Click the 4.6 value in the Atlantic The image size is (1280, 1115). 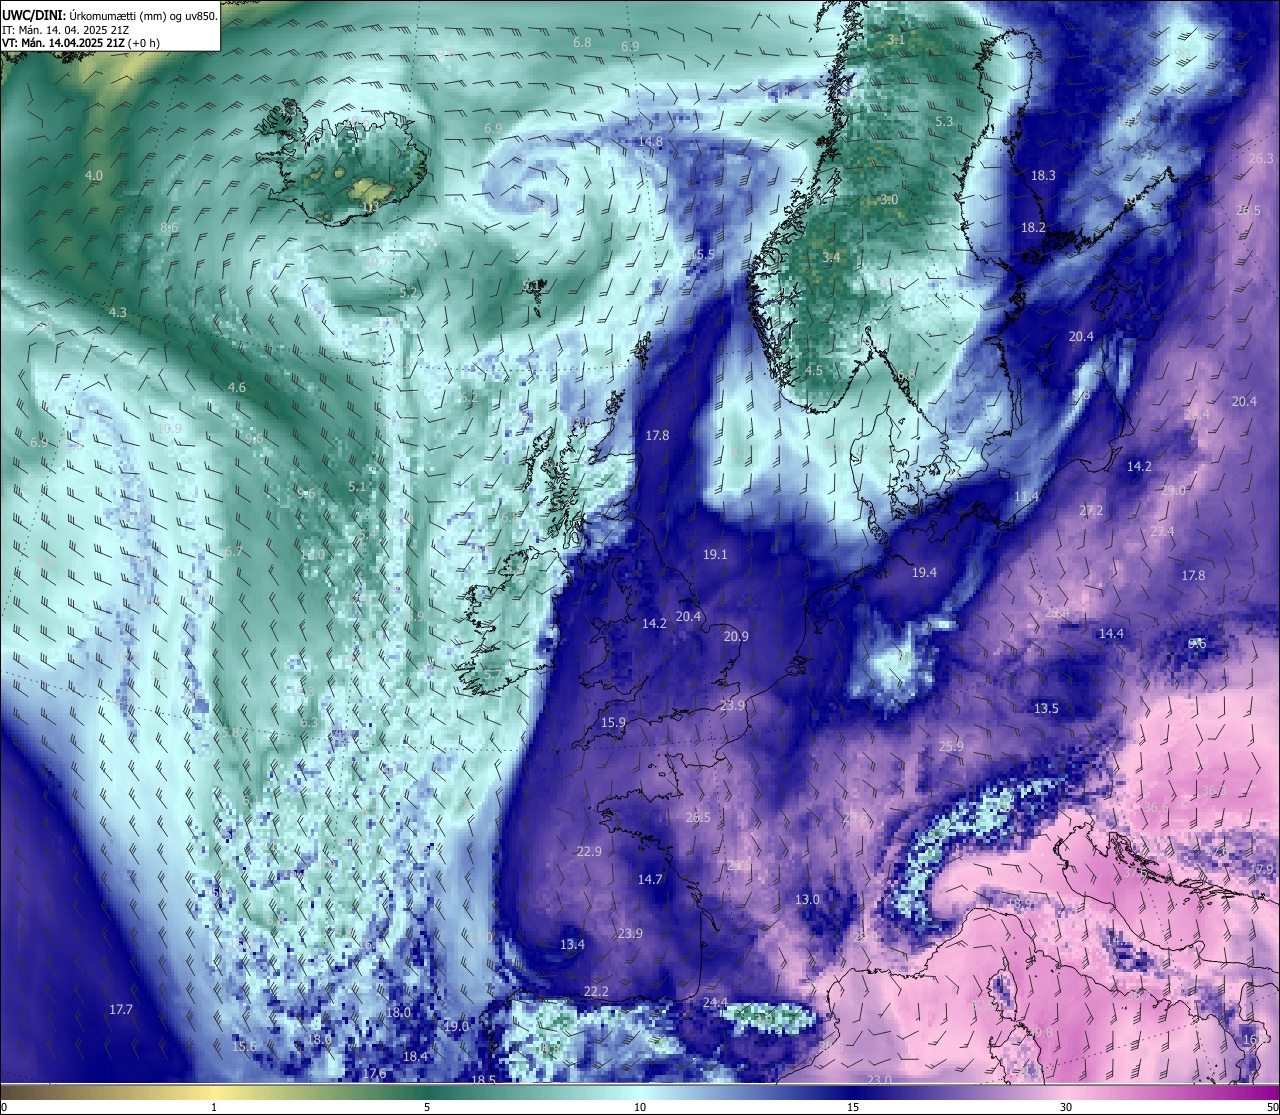click(236, 387)
